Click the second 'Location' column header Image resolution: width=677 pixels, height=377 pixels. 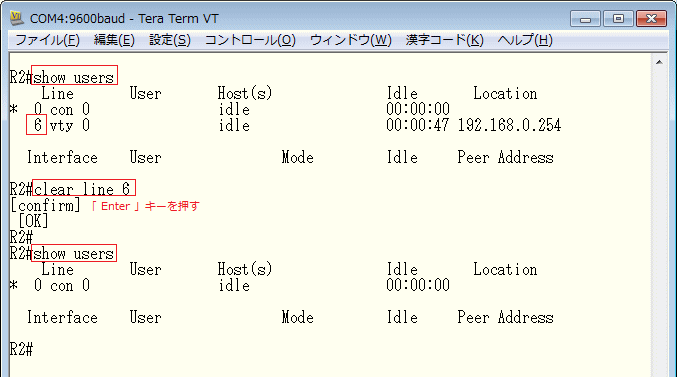click(505, 269)
